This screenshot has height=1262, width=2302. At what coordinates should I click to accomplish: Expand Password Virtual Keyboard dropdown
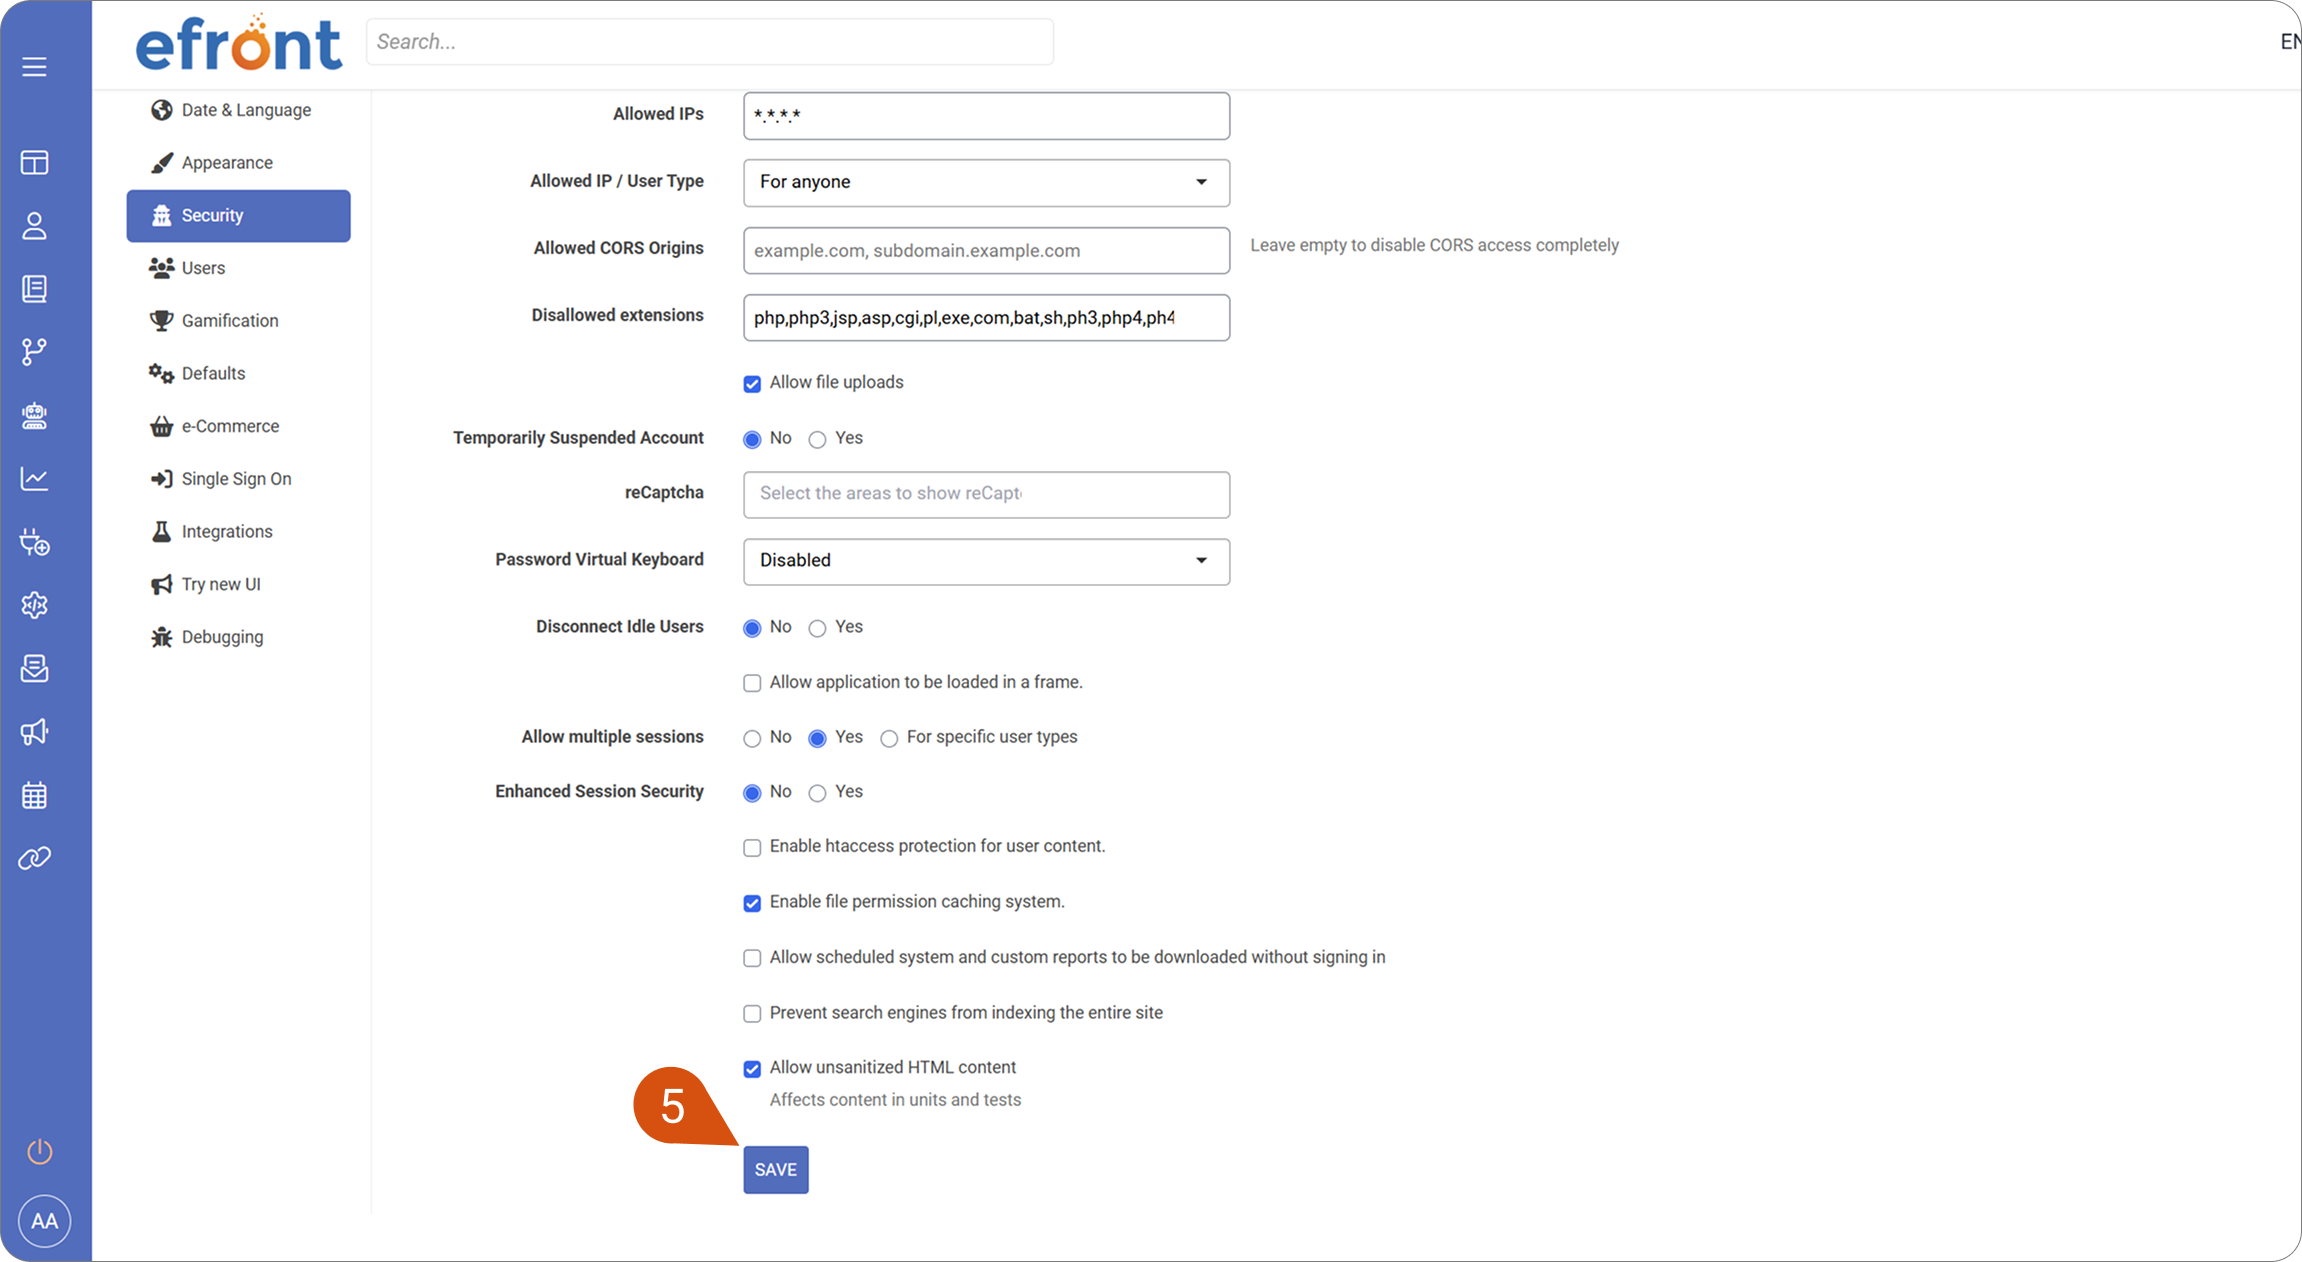point(986,561)
